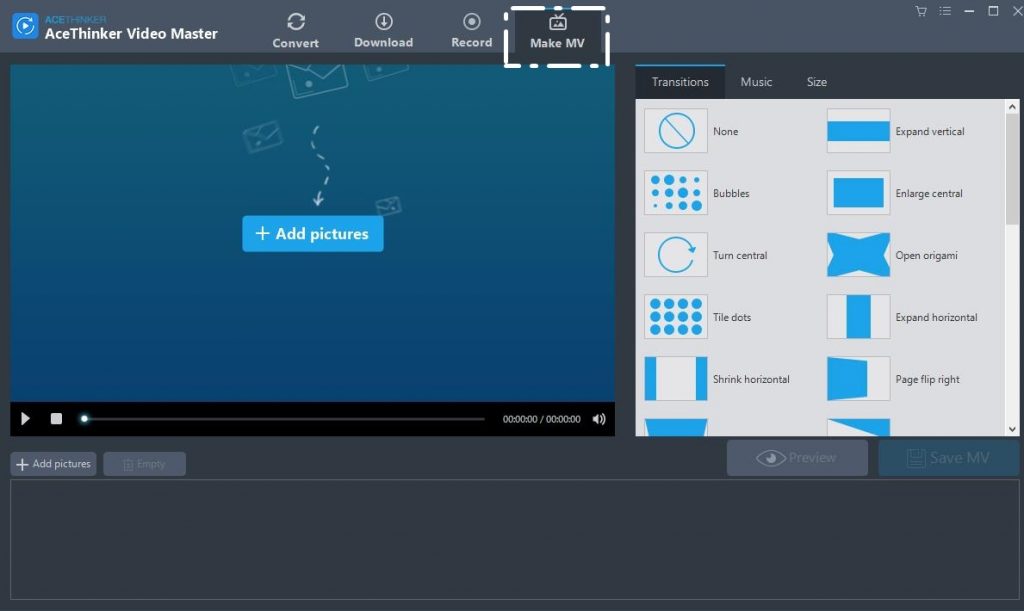The height and width of the screenshot is (611, 1024).
Task: Click the Turn central label text
Action: (x=740, y=255)
